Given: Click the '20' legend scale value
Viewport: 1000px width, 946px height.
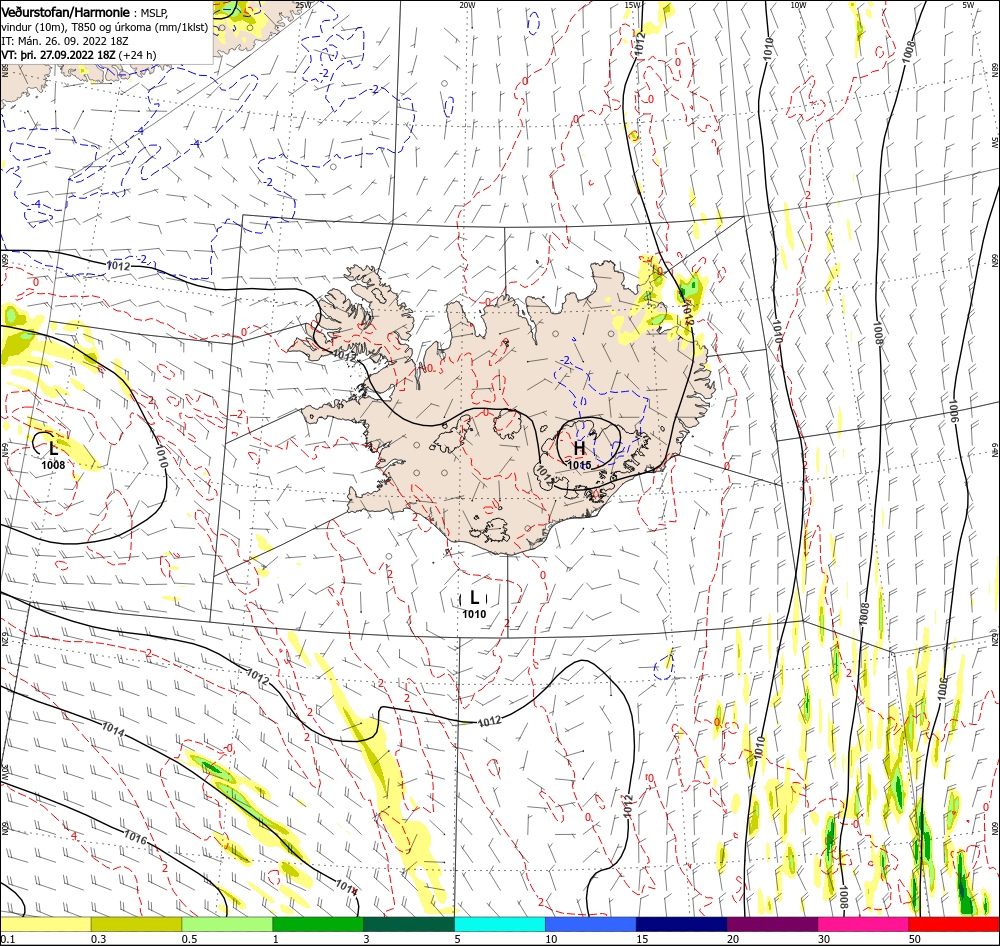Looking at the screenshot, I should [733, 939].
